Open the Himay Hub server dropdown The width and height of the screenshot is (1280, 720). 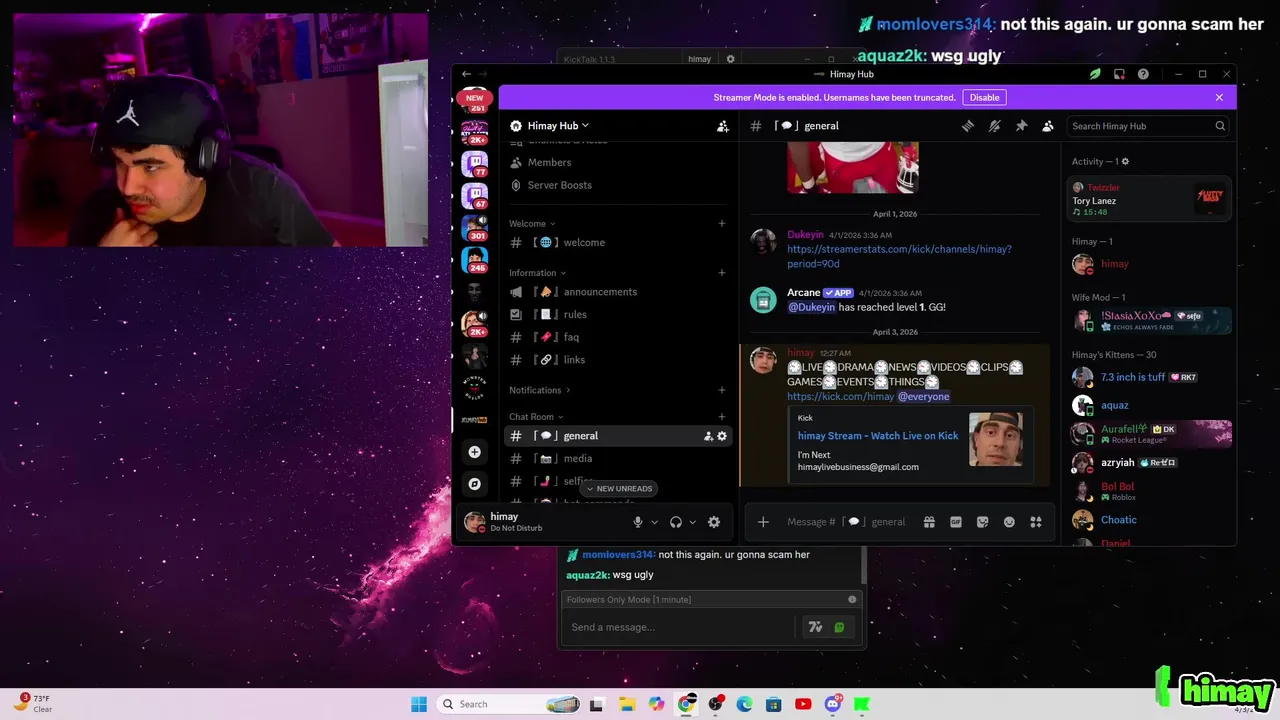click(558, 126)
